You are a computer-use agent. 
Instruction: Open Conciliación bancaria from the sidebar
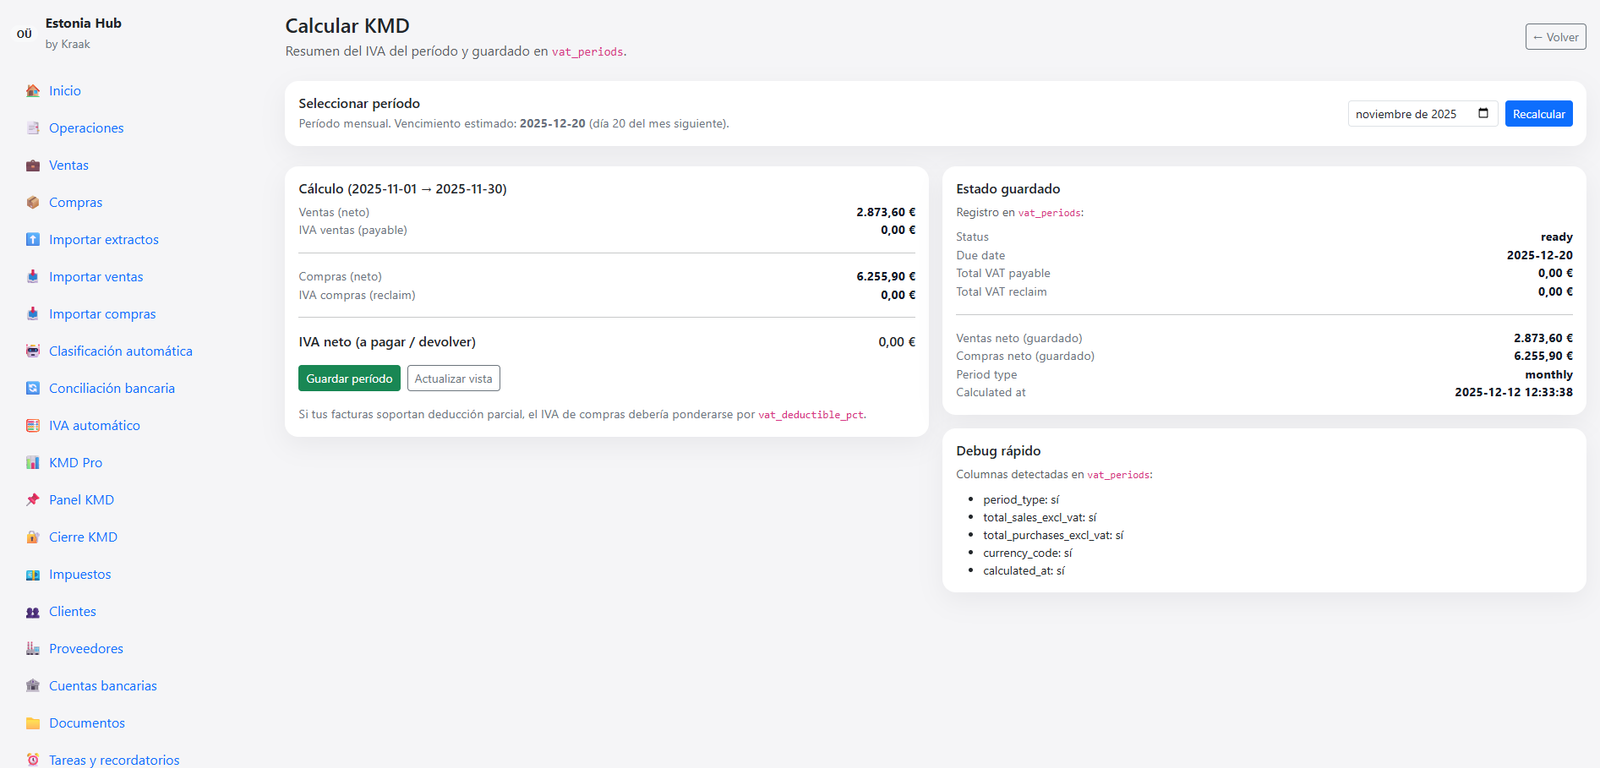coord(111,388)
